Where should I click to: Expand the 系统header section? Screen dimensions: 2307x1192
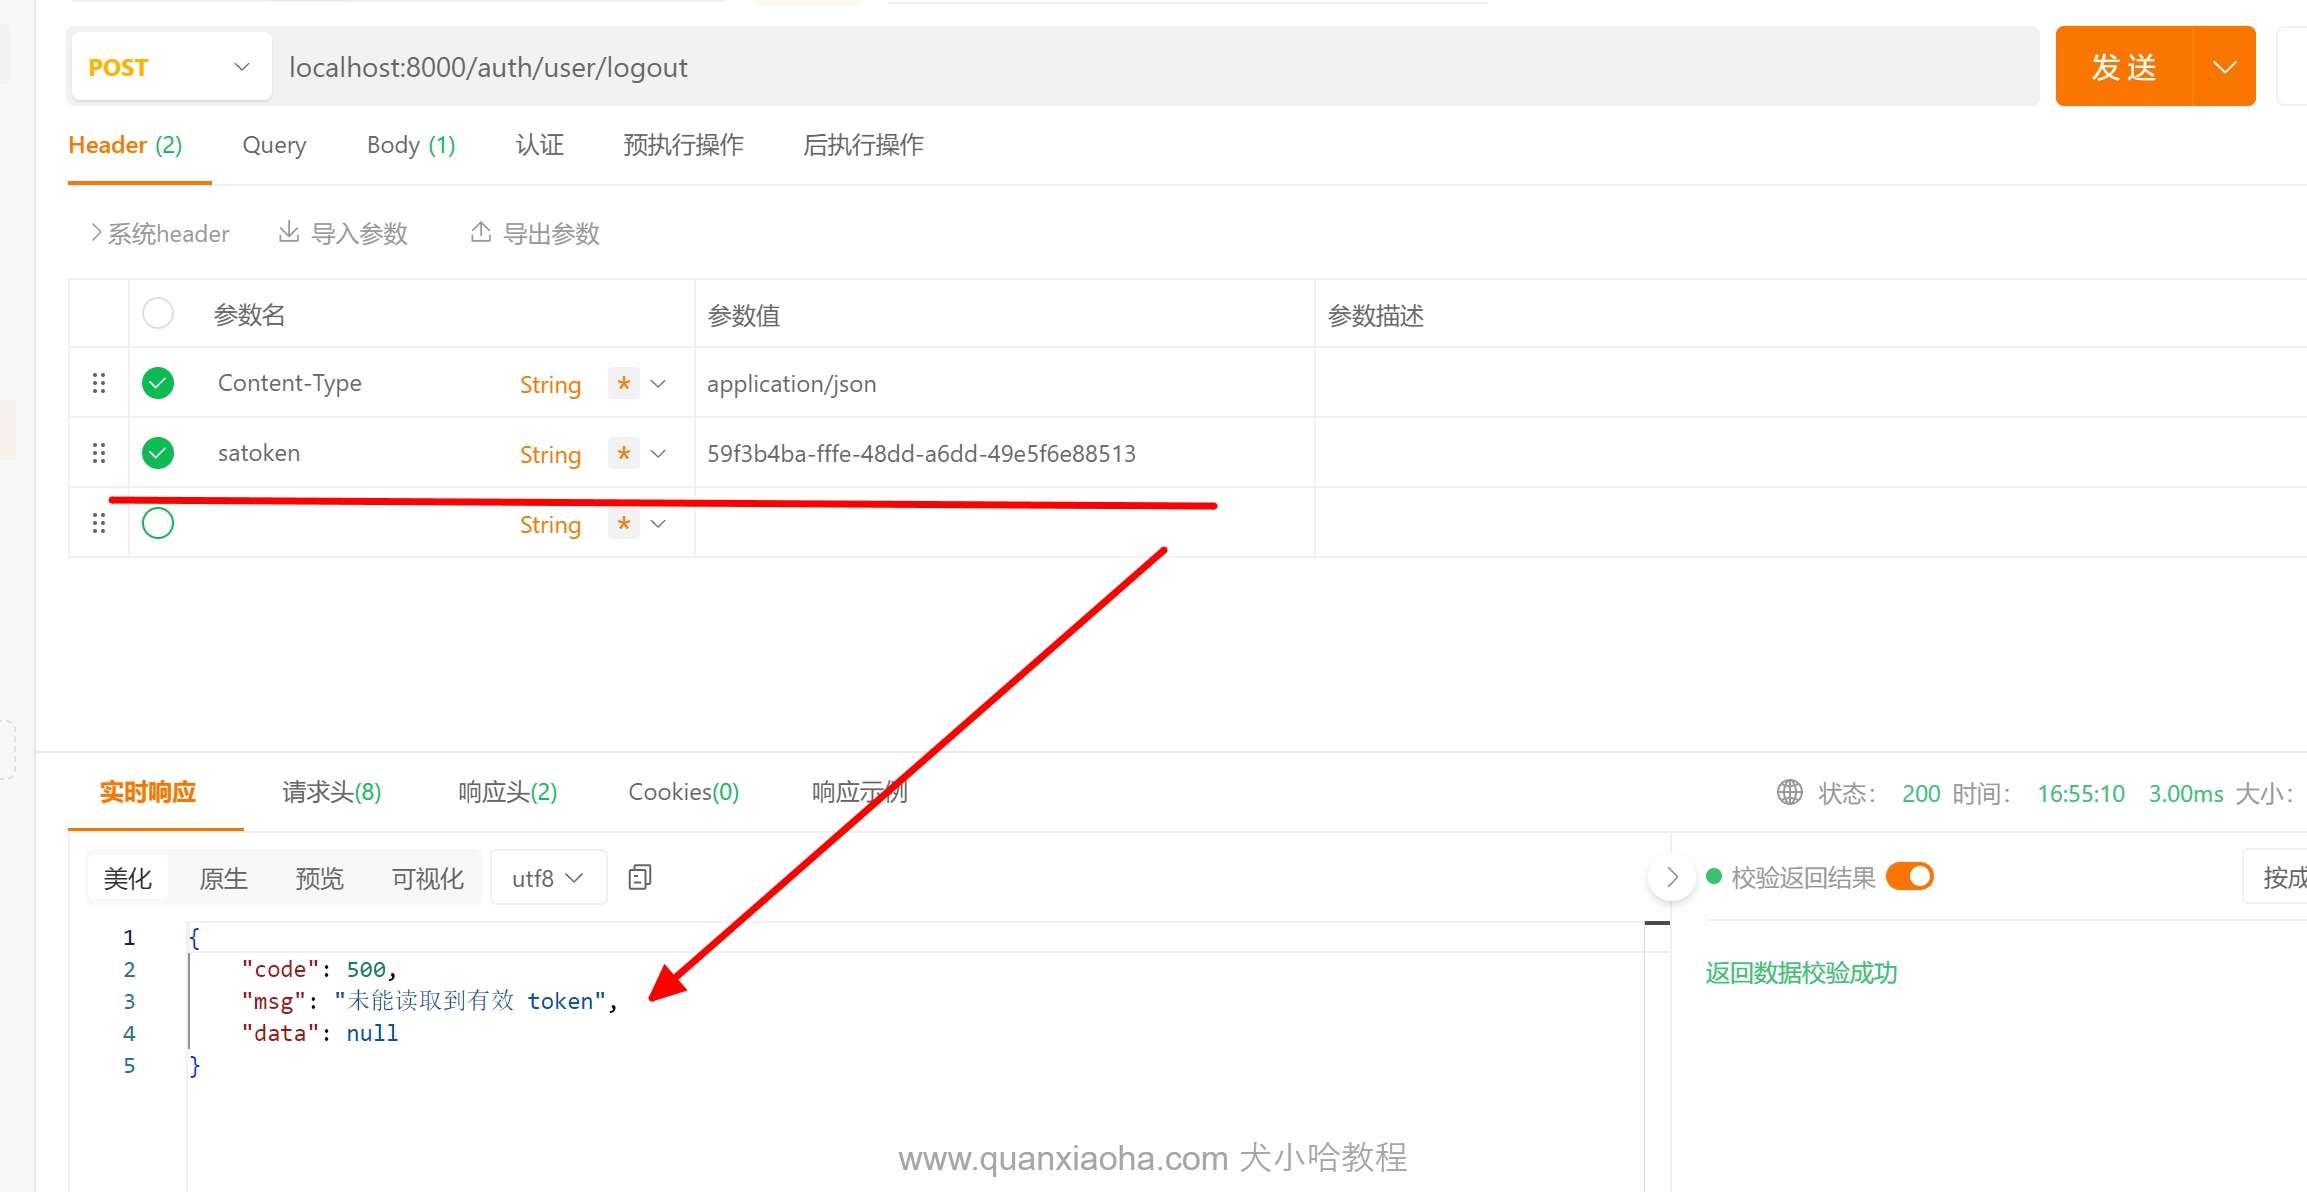click(160, 233)
